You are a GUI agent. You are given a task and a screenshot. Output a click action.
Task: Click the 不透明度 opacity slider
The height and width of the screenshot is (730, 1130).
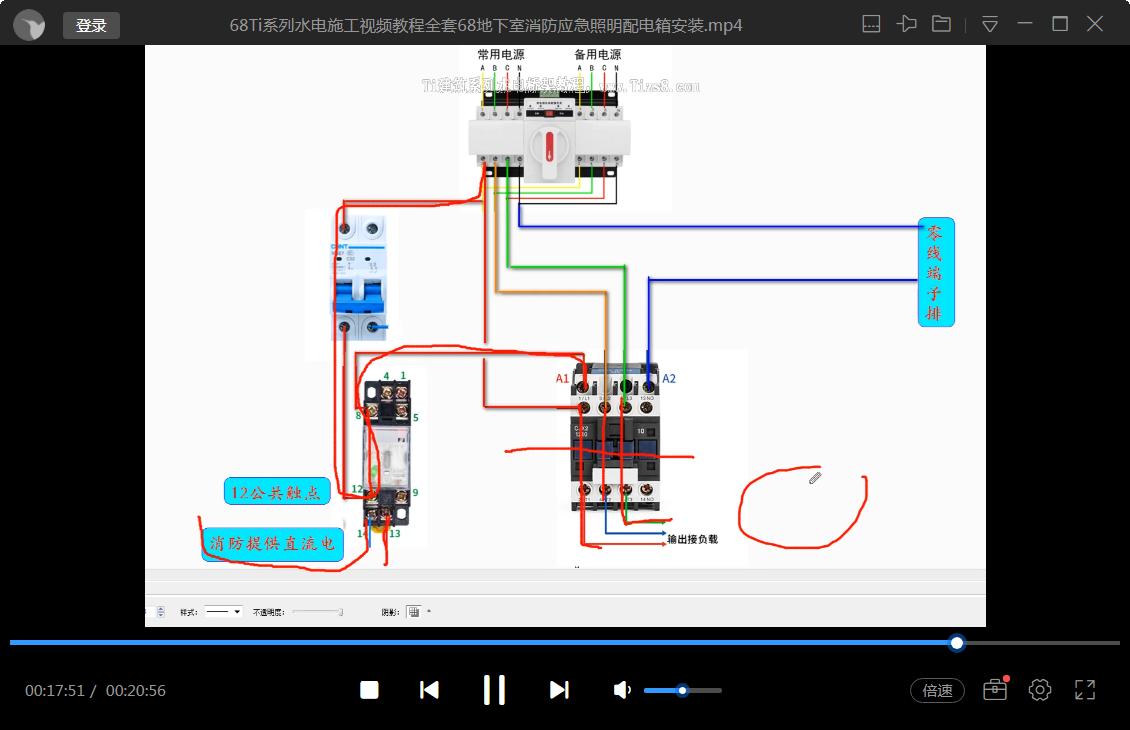point(316,611)
